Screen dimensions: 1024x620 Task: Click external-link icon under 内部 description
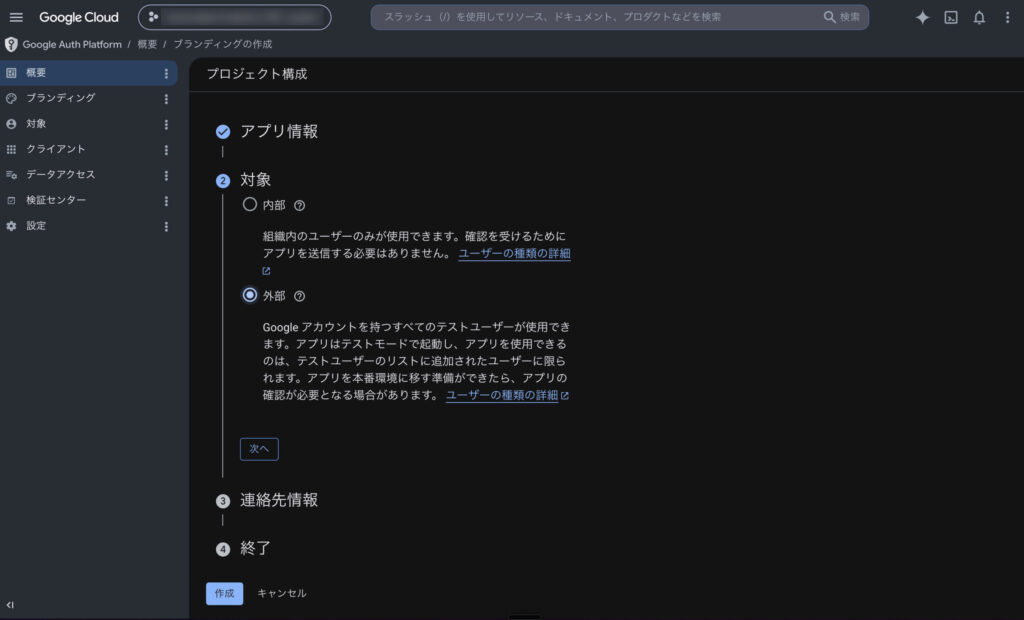(266, 270)
